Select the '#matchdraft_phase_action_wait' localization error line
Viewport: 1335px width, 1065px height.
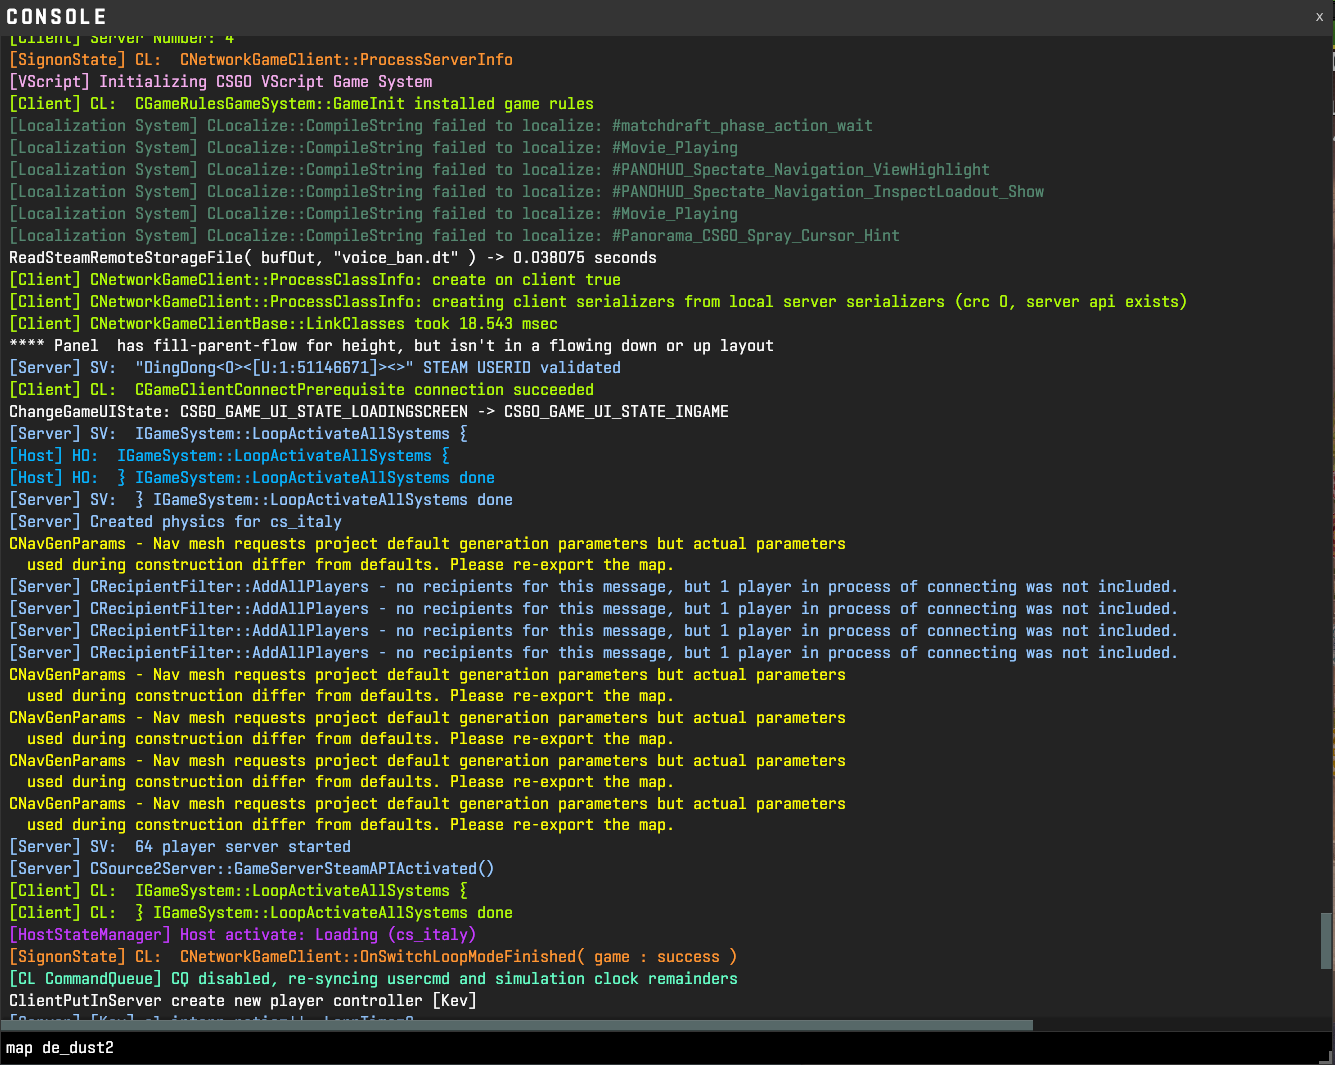click(440, 126)
